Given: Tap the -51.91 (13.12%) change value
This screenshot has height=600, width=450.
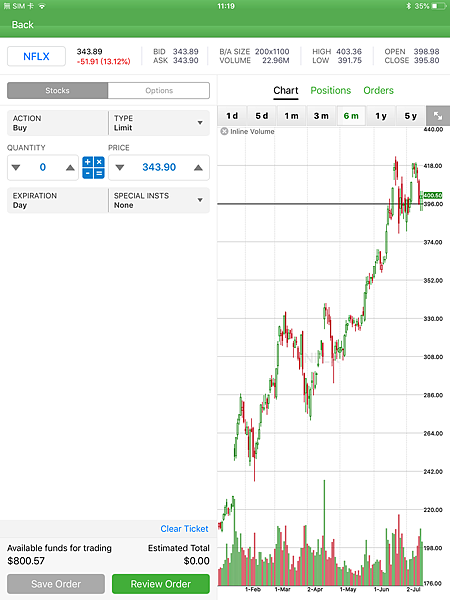Looking at the screenshot, I should (103, 61).
